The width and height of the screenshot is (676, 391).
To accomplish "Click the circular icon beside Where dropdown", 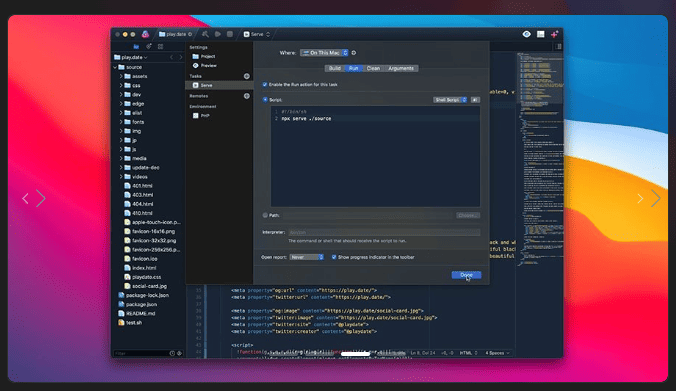I will tap(354, 53).
